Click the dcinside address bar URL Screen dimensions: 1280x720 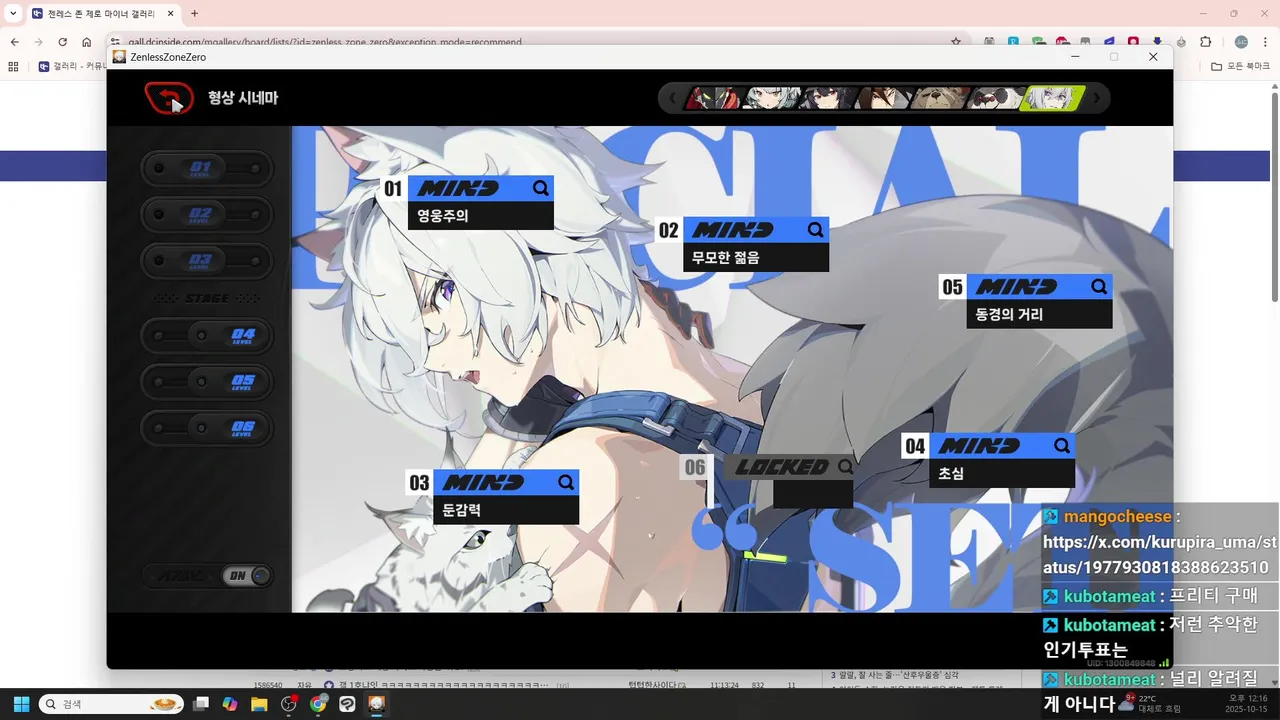[x=325, y=43]
